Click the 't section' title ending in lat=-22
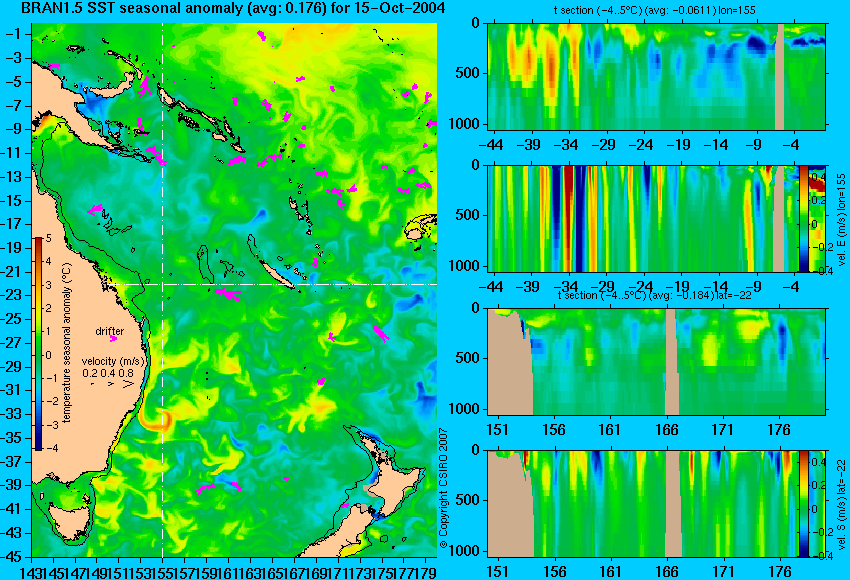 [x=654, y=295]
